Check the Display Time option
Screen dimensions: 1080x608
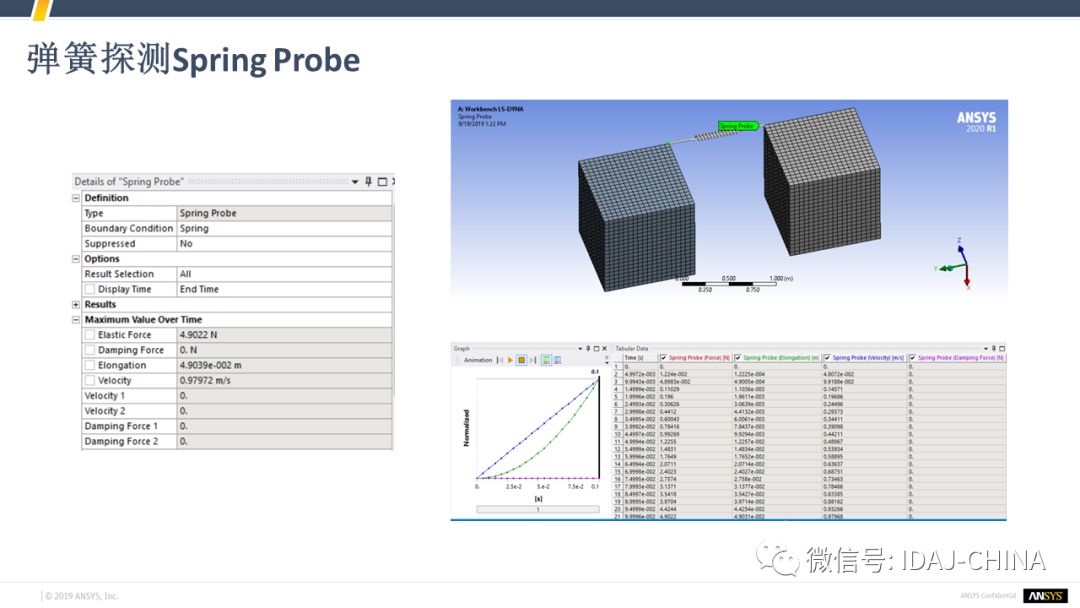(x=90, y=289)
